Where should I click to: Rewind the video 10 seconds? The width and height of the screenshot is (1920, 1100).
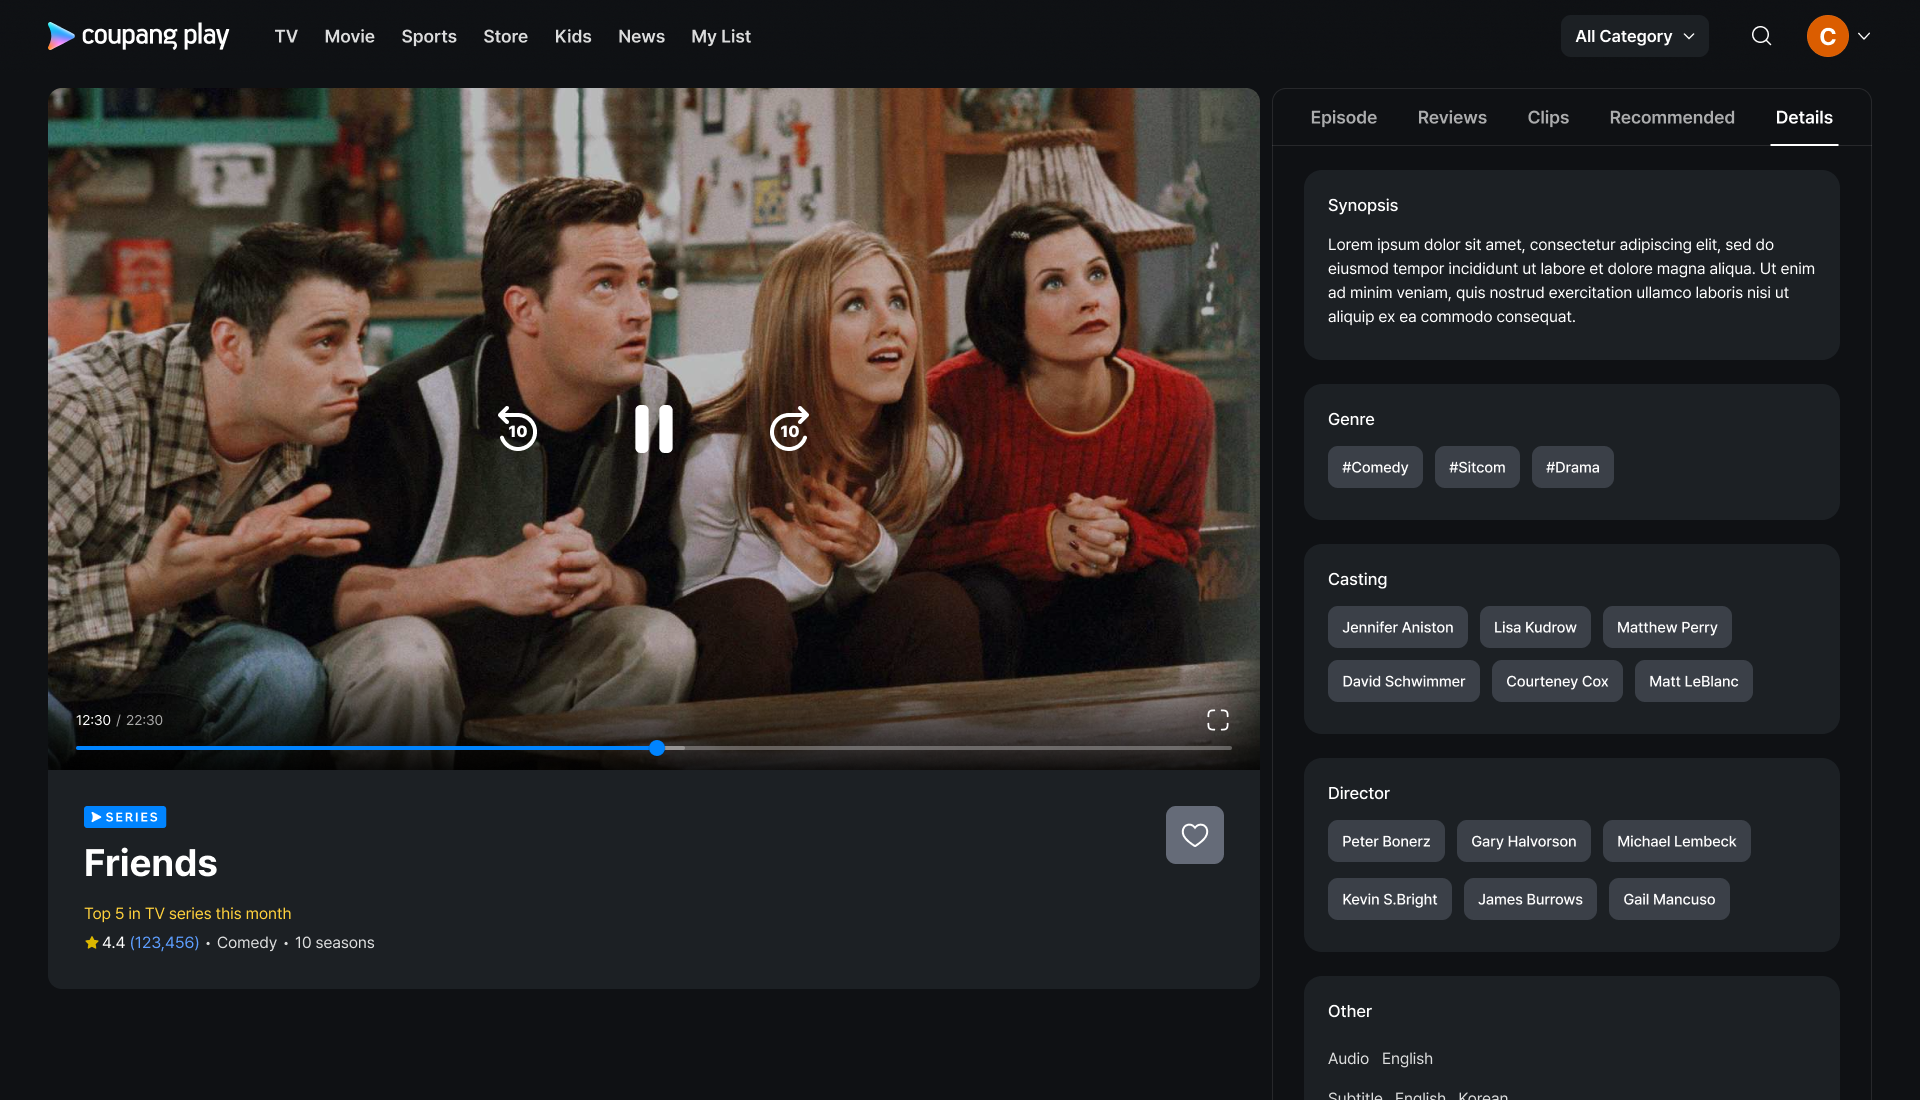[517, 429]
